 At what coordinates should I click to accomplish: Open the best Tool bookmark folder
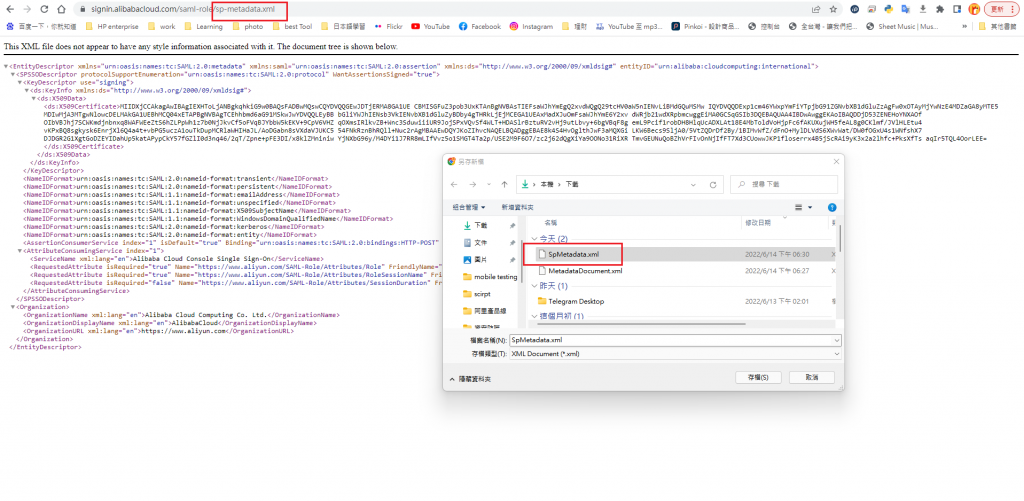coord(292,27)
